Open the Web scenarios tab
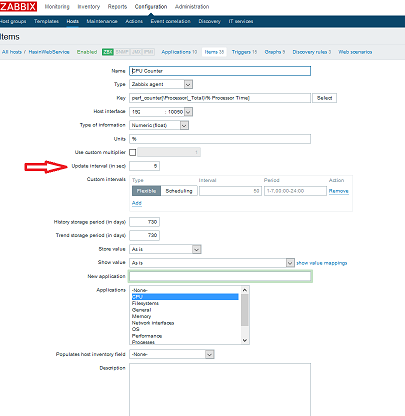 click(x=355, y=52)
